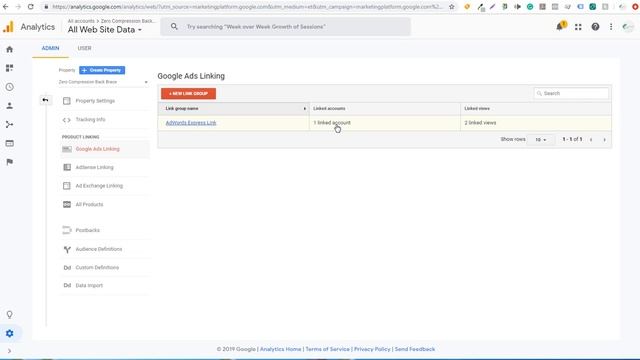Open Realtime clock icon in sidebar
Viewport: 640px width, 360px height.
(x=9, y=87)
